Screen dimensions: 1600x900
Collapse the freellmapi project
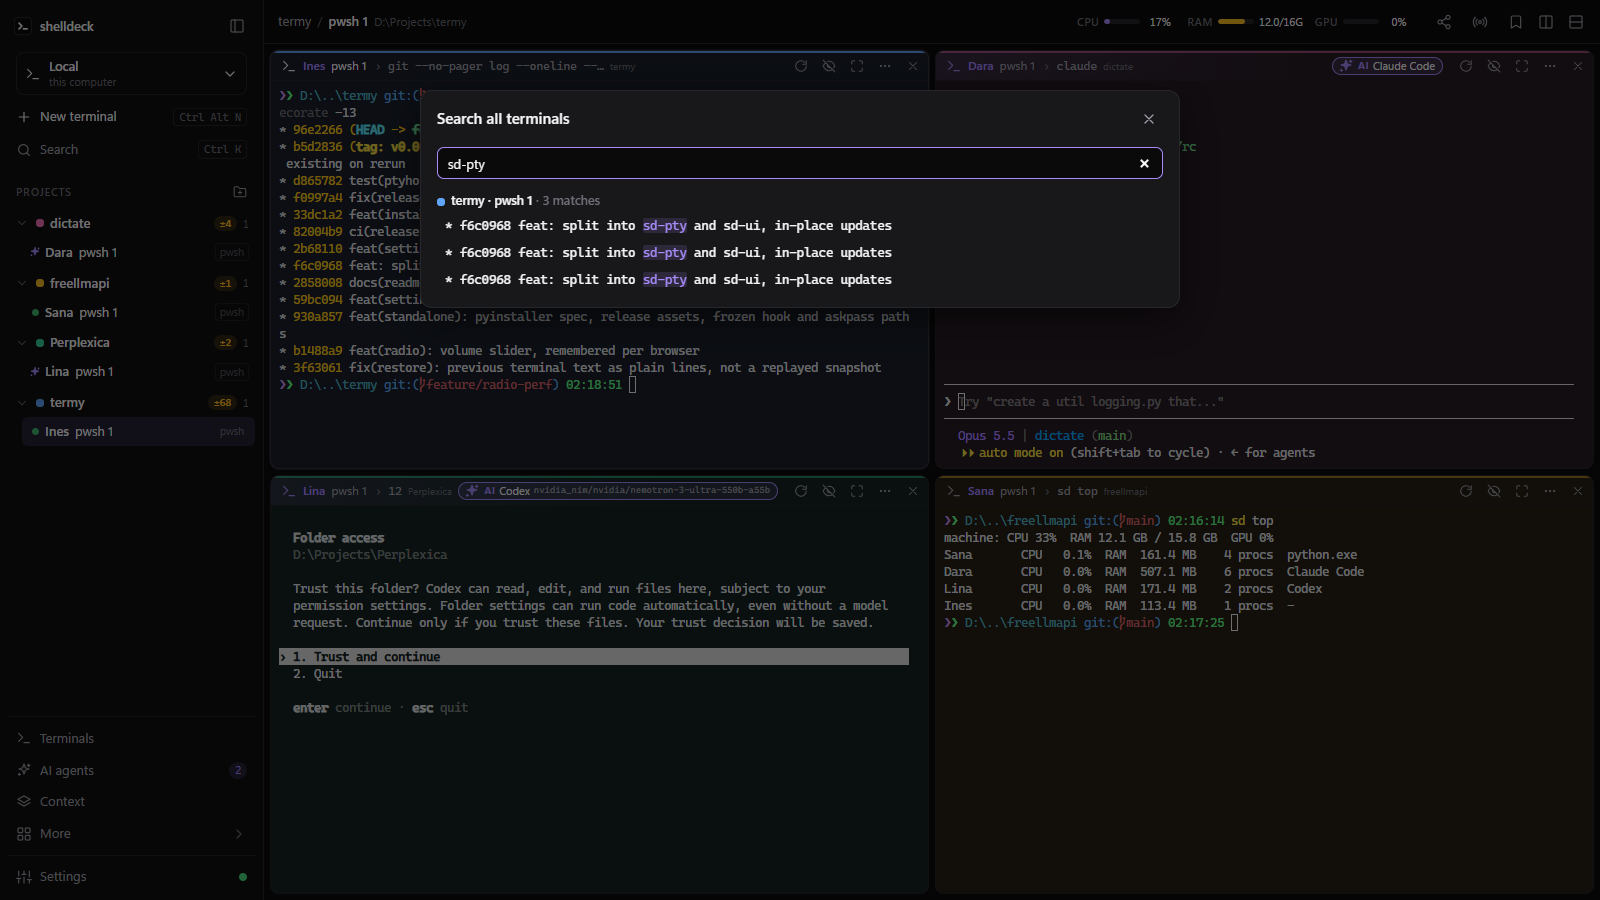point(22,283)
